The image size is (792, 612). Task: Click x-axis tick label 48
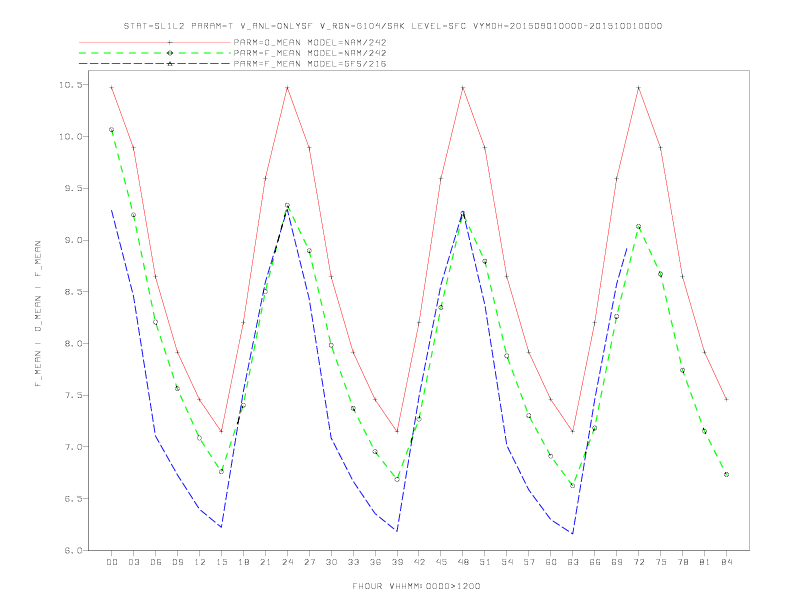[463, 562]
